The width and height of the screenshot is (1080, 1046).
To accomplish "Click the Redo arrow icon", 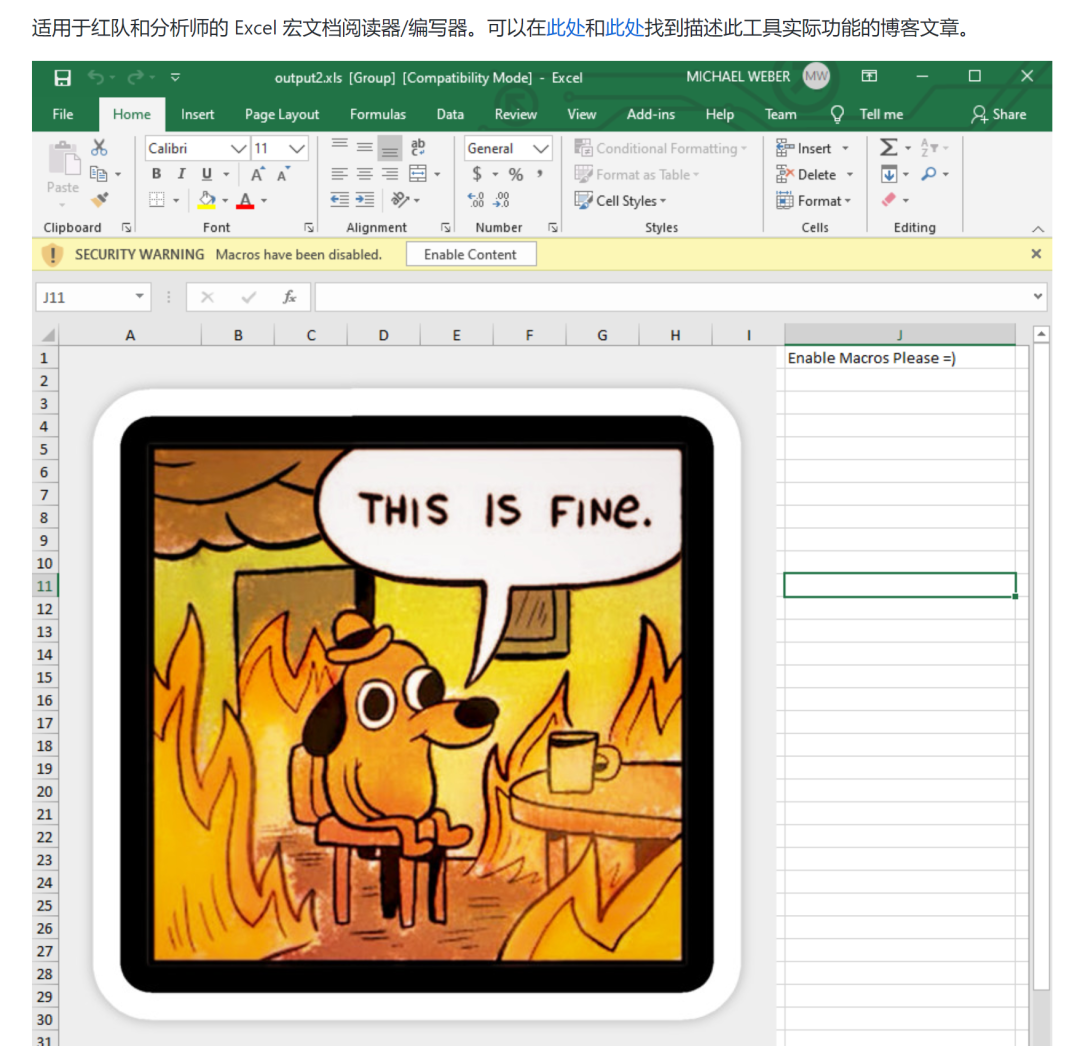I will [x=136, y=78].
